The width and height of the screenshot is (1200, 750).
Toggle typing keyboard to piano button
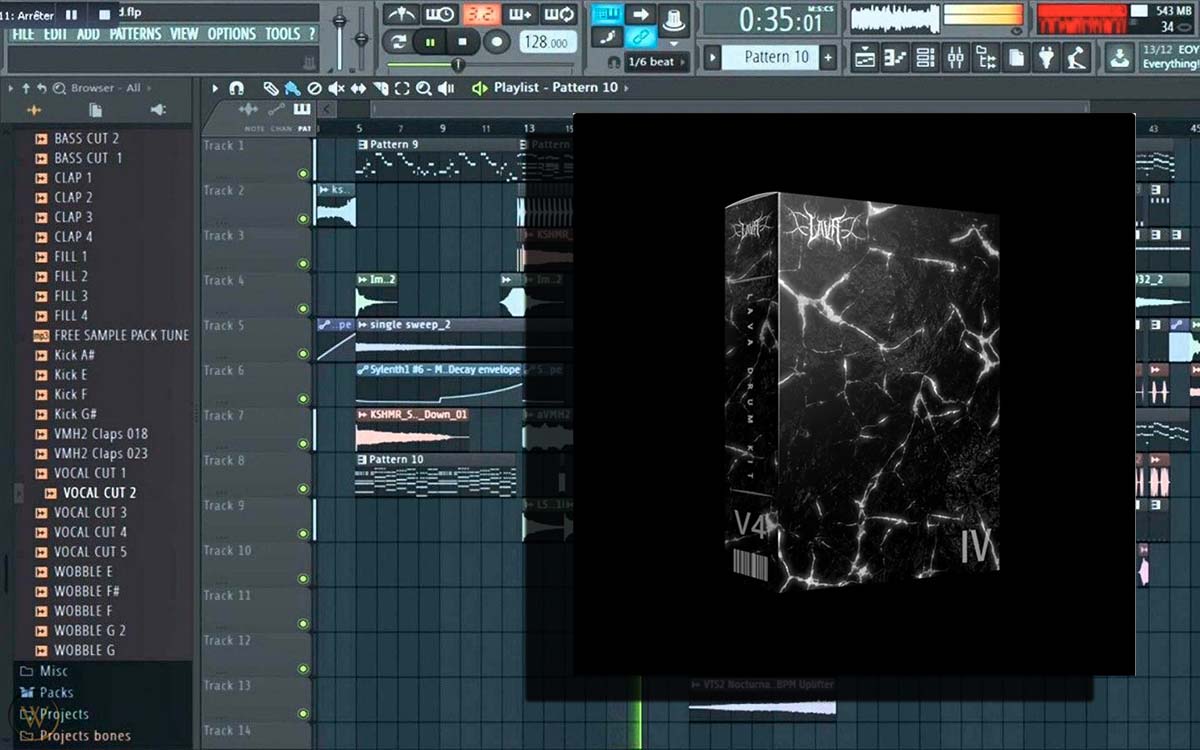click(607, 15)
